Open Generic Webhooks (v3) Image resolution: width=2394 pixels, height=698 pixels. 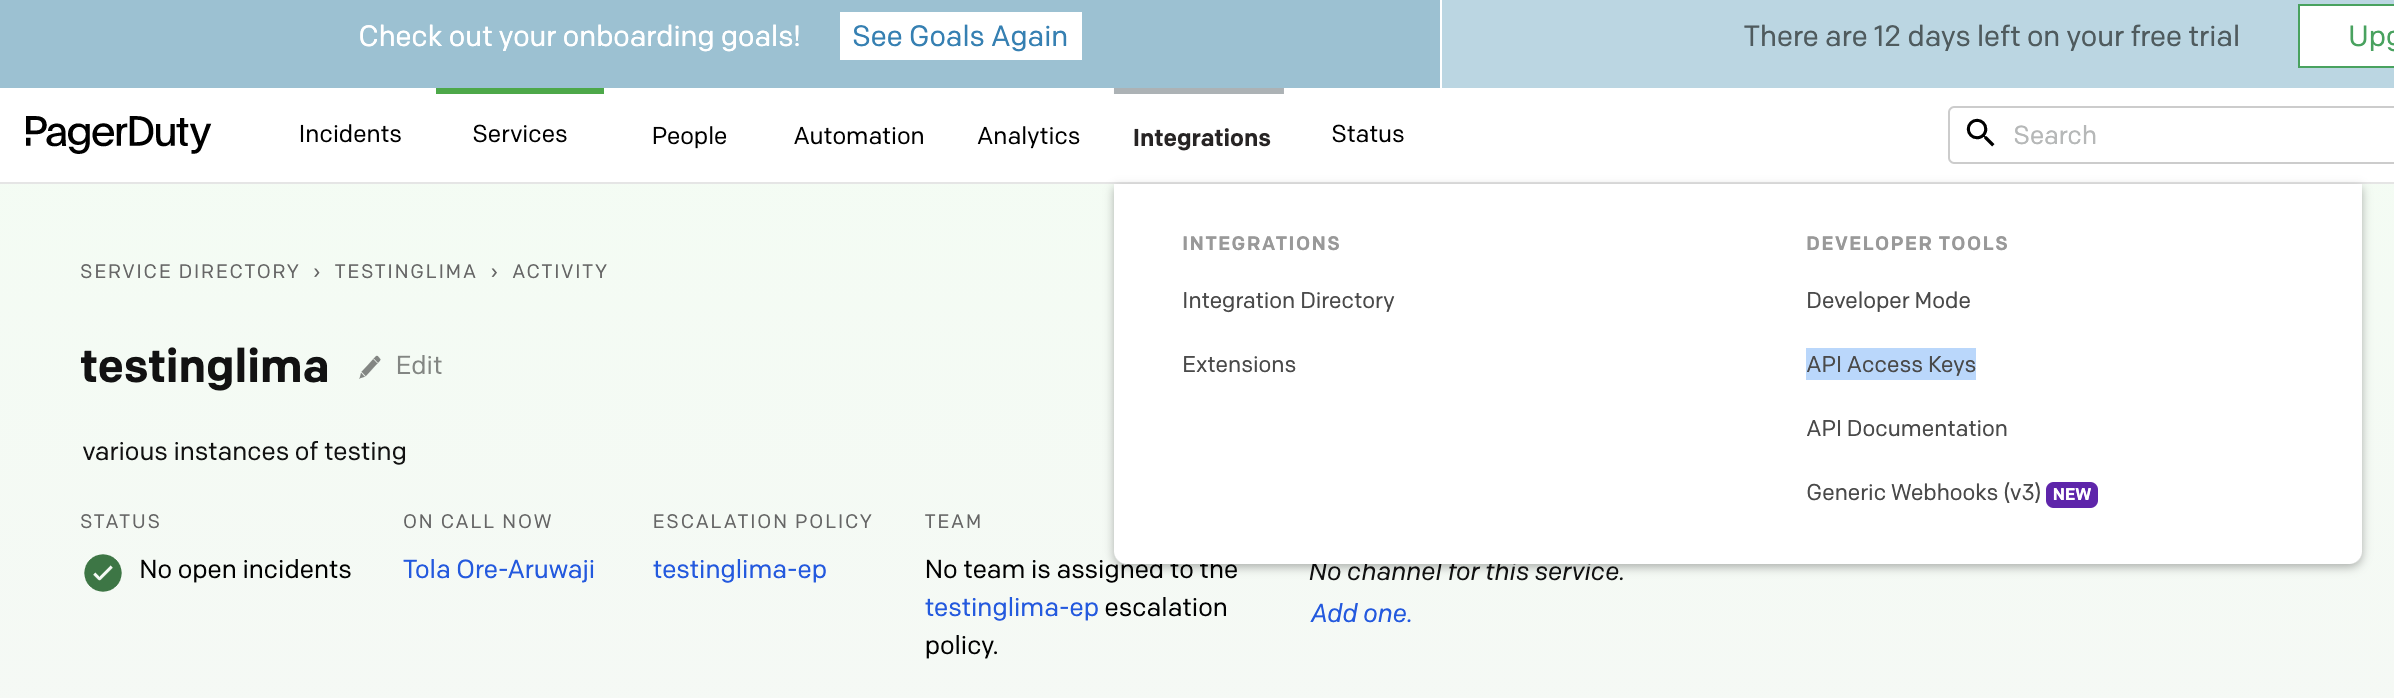(x=1923, y=492)
